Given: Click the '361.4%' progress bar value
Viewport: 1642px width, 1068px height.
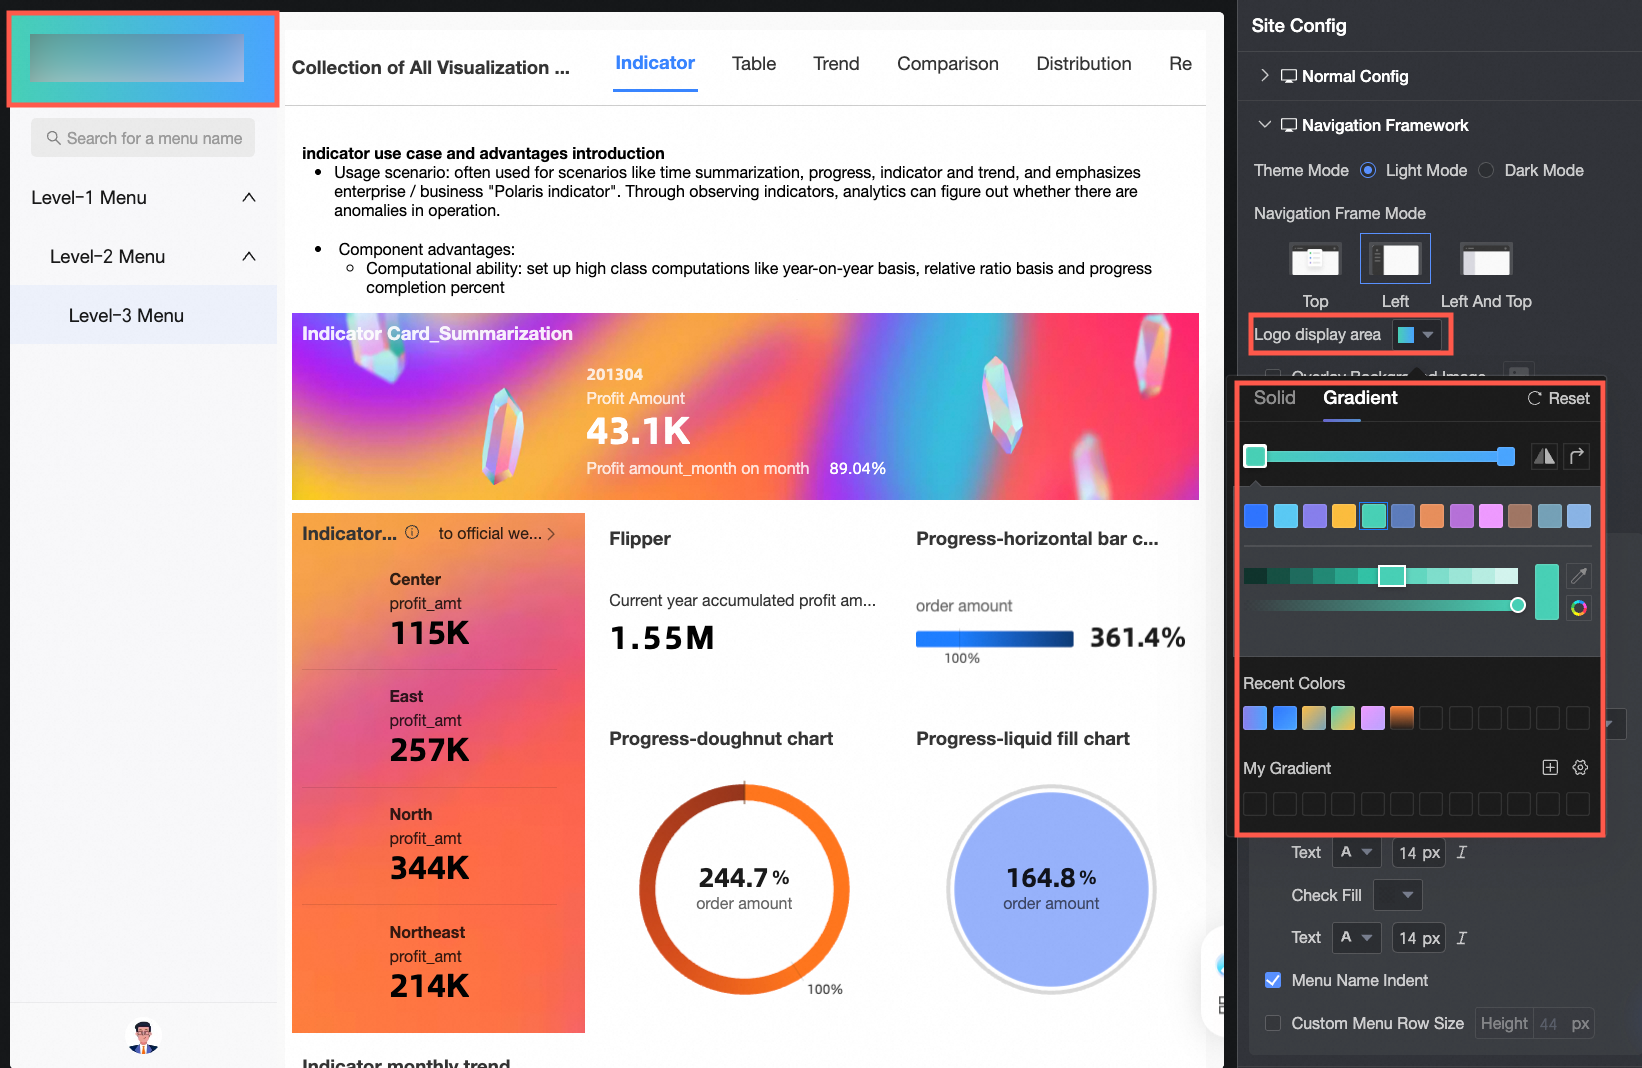Looking at the screenshot, I should pos(1137,638).
